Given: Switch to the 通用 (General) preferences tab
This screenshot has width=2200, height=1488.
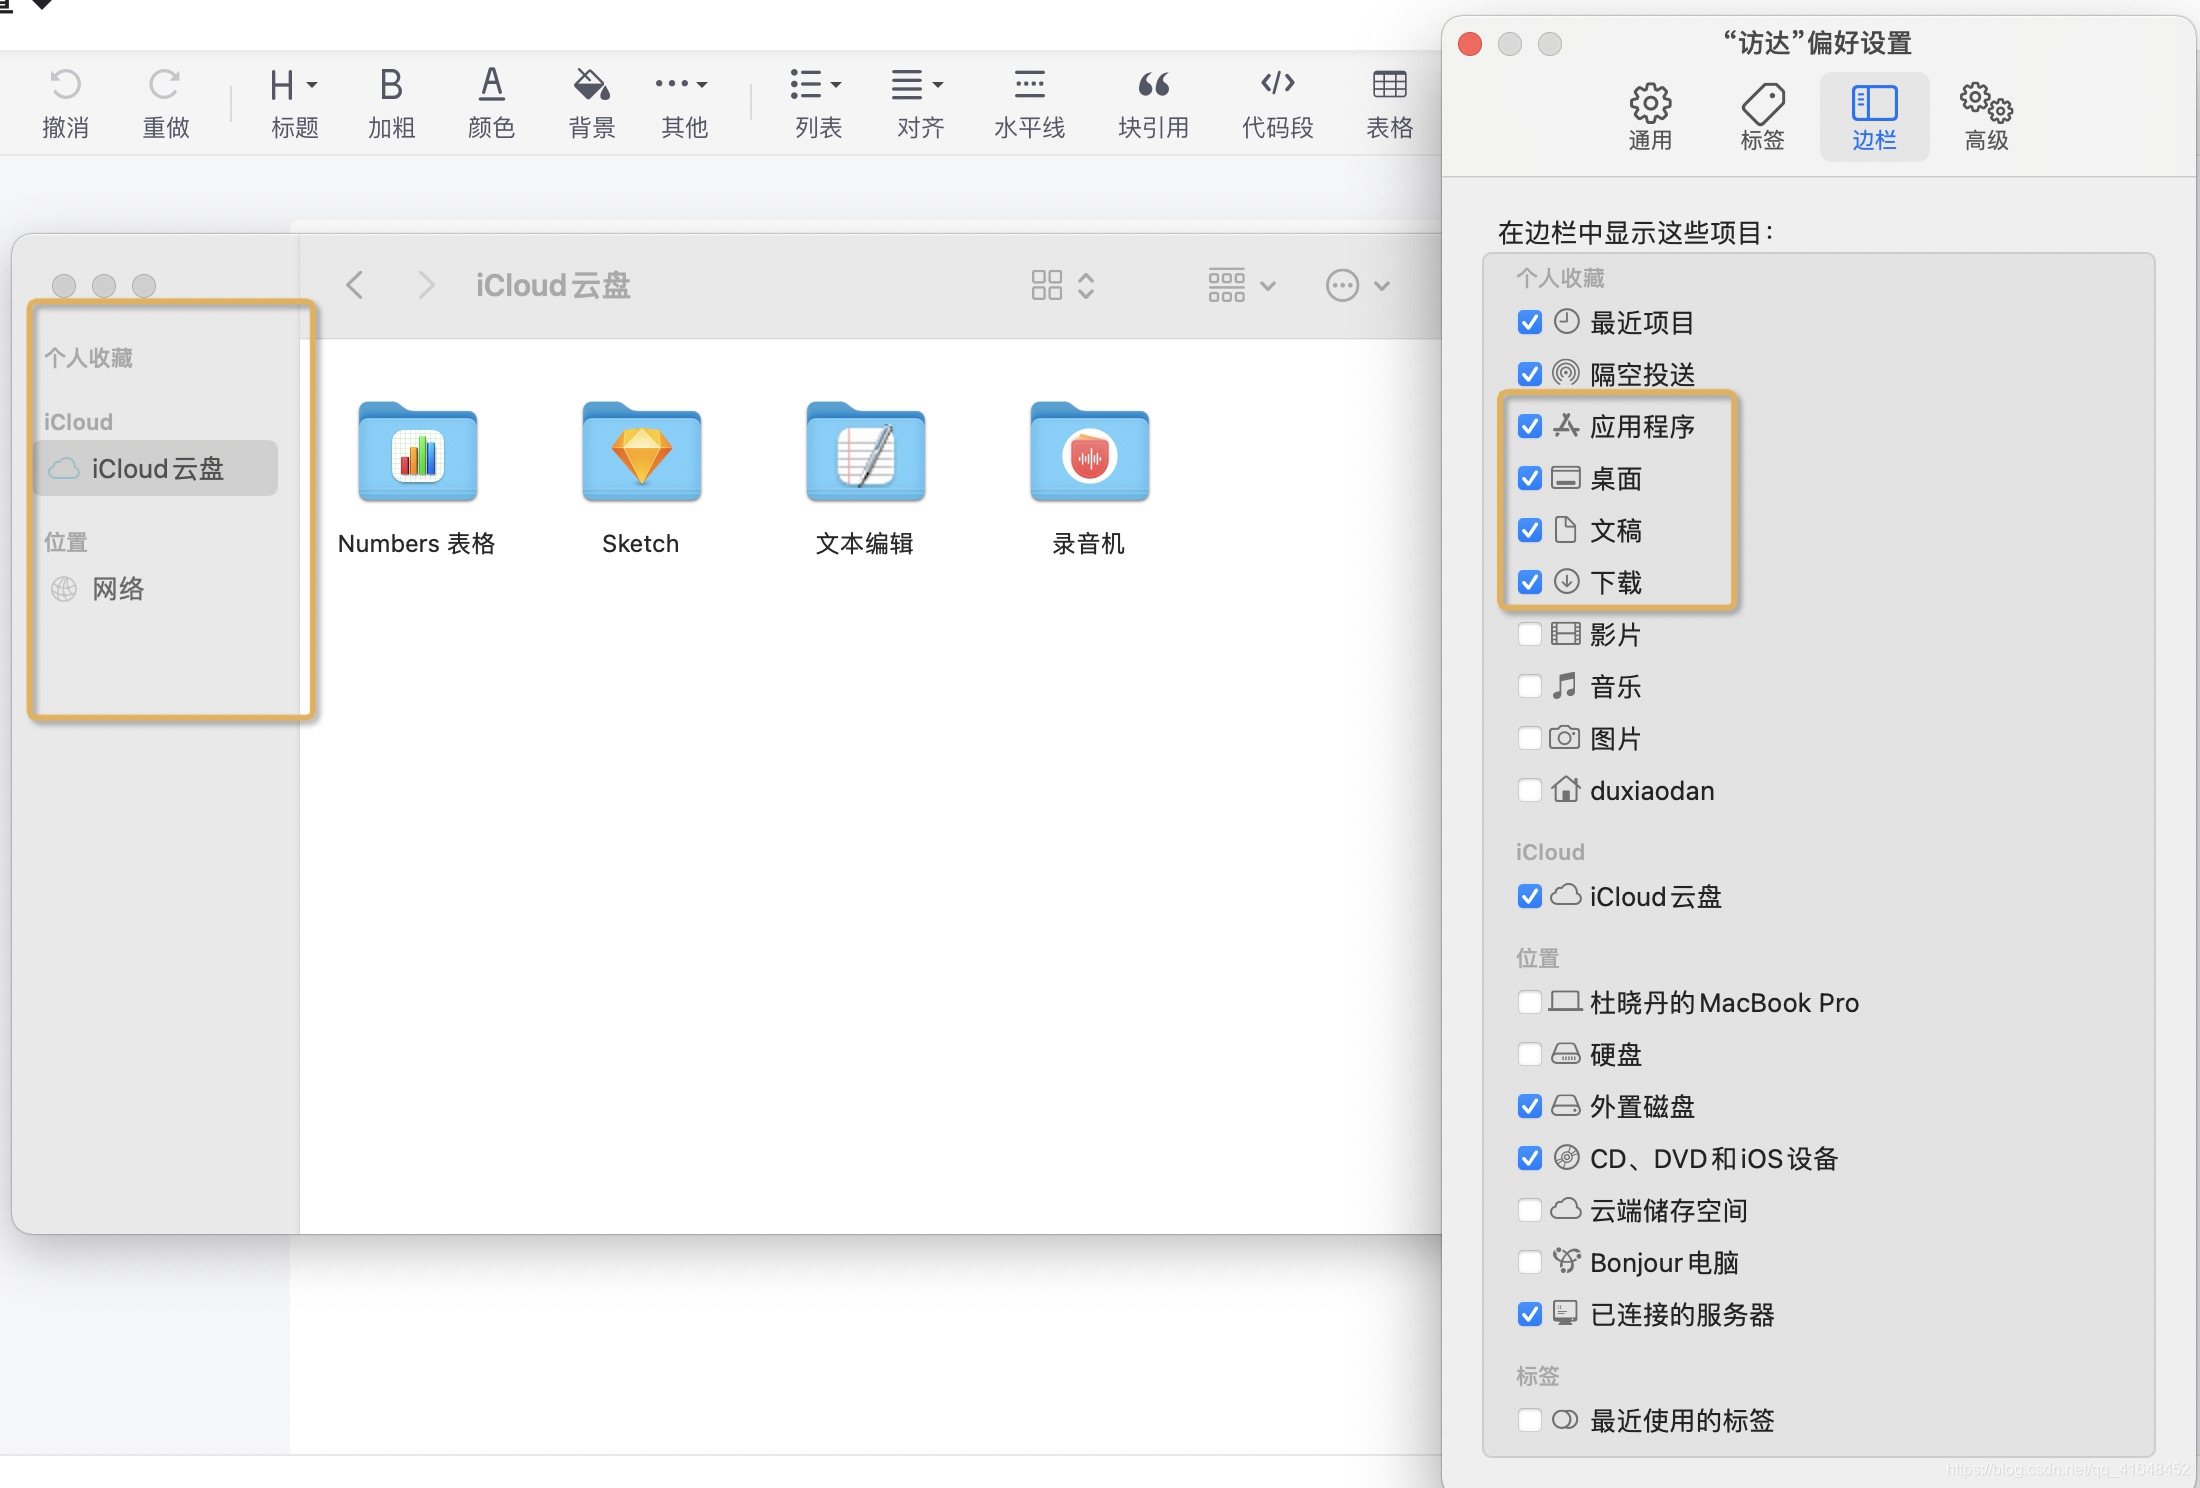Looking at the screenshot, I should point(1650,117).
